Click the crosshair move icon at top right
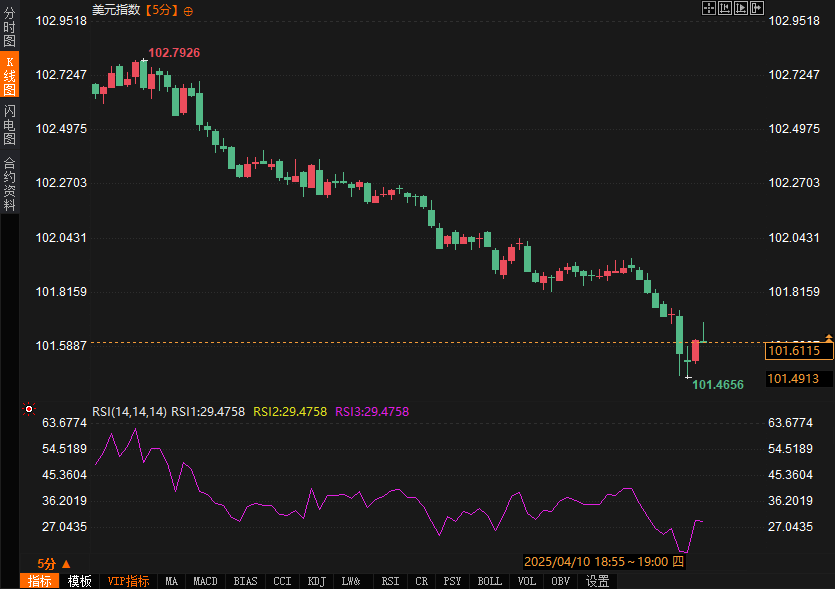 709,8
